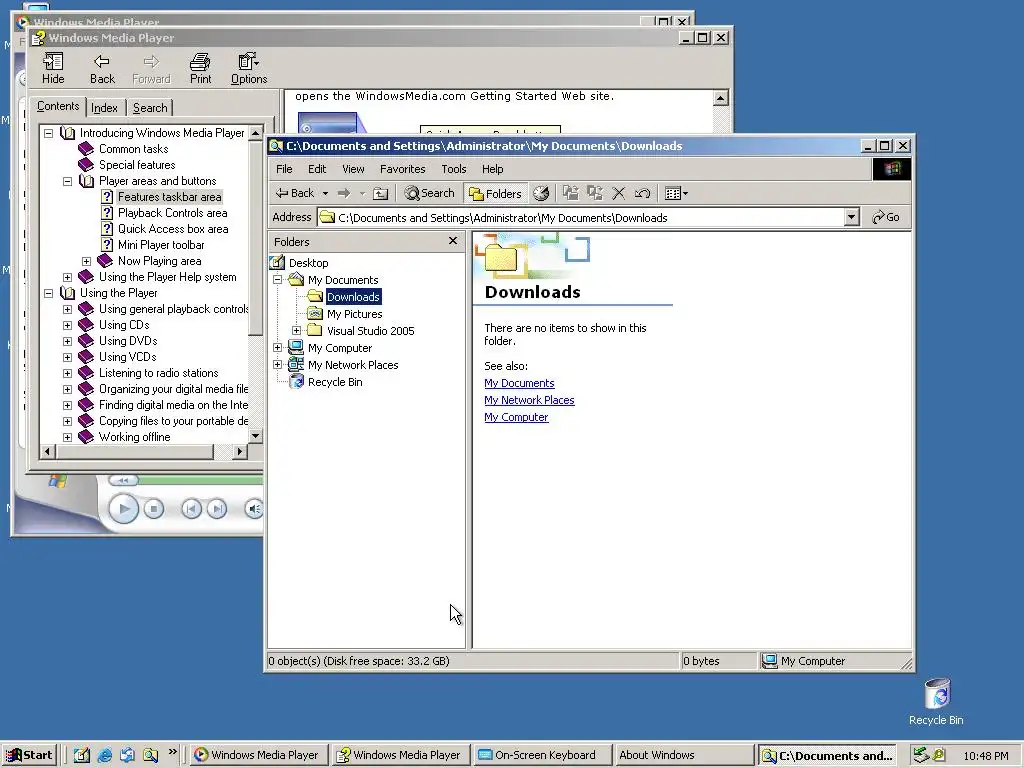Viewport: 1024px width, 768px height.
Task: Go Back in the Help window toolbar
Action: tap(102, 68)
